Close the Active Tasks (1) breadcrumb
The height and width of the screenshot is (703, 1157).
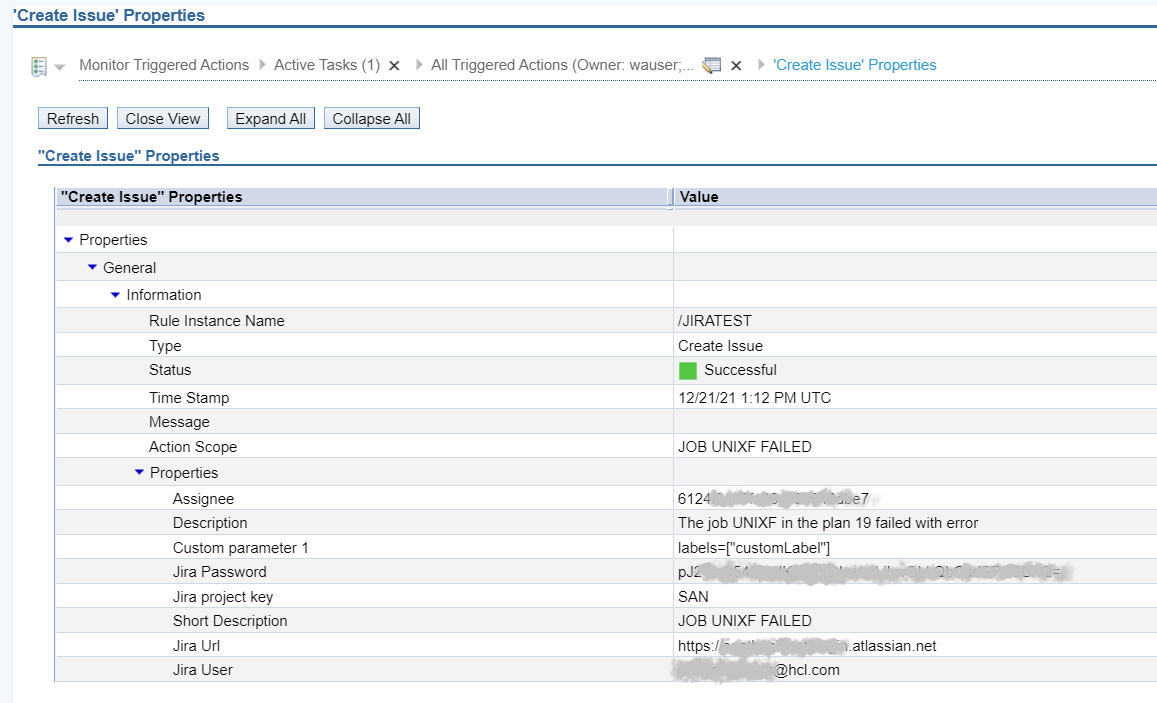394,66
